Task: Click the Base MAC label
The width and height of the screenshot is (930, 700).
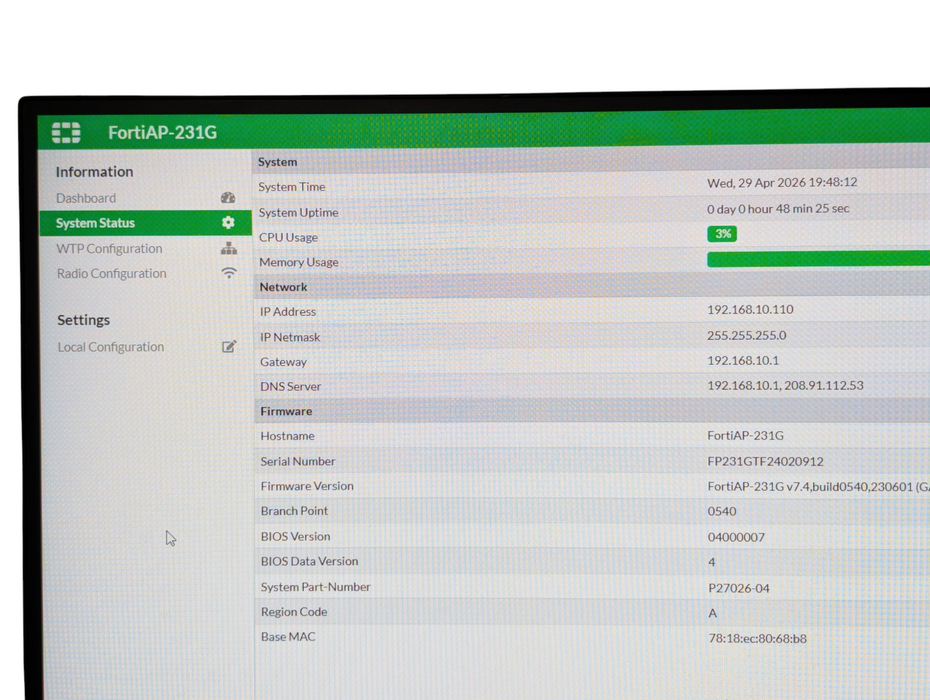Action: click(288, 637)
